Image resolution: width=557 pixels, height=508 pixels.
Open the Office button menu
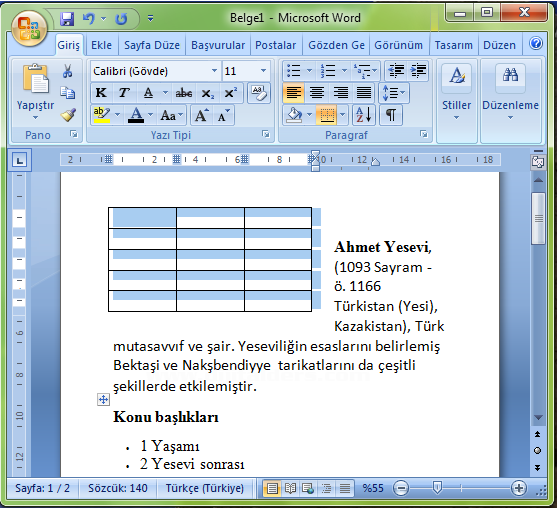tap(29, 29)
